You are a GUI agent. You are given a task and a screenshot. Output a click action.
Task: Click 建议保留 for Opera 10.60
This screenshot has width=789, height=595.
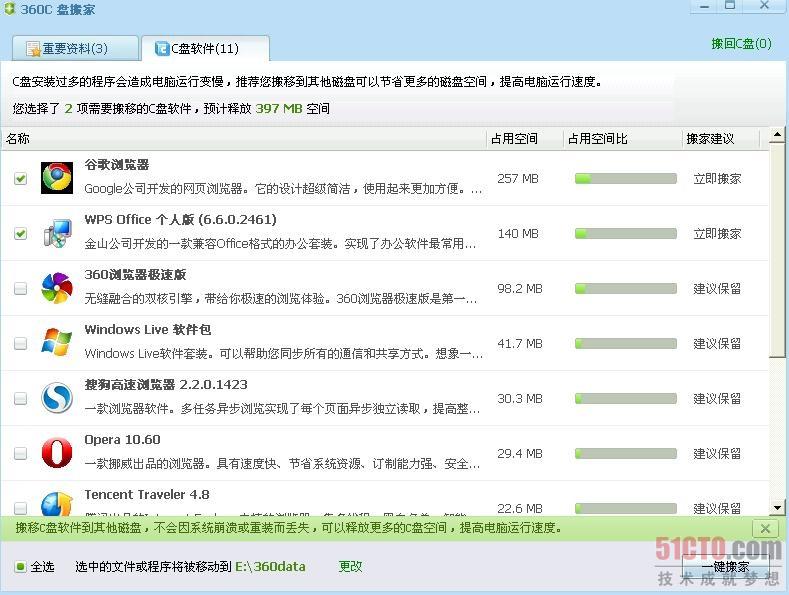717,454
